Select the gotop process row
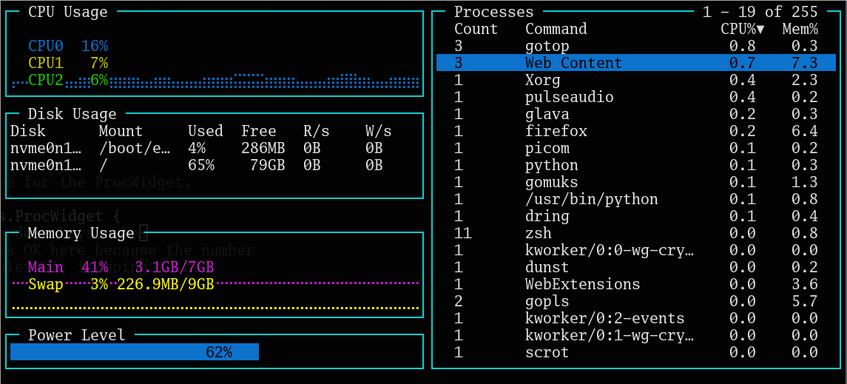847x384 pixels. pos(636,46)
